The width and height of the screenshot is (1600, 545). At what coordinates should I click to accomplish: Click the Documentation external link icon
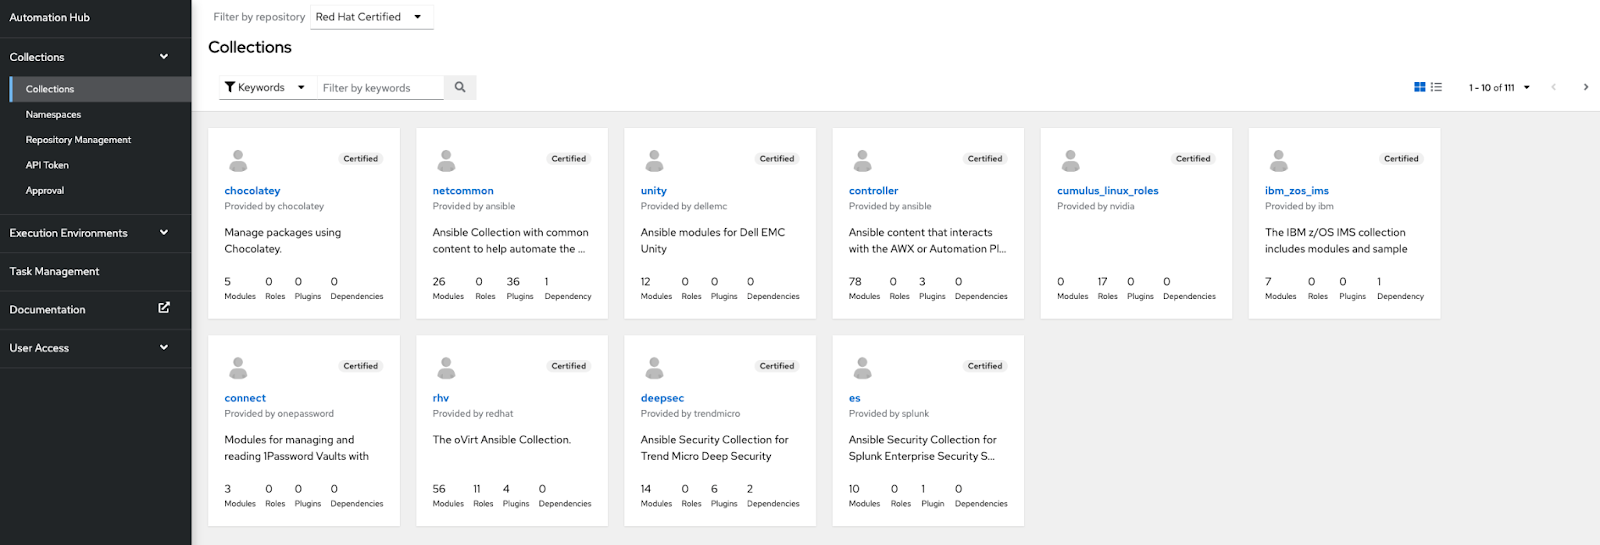tap(164, 308)
